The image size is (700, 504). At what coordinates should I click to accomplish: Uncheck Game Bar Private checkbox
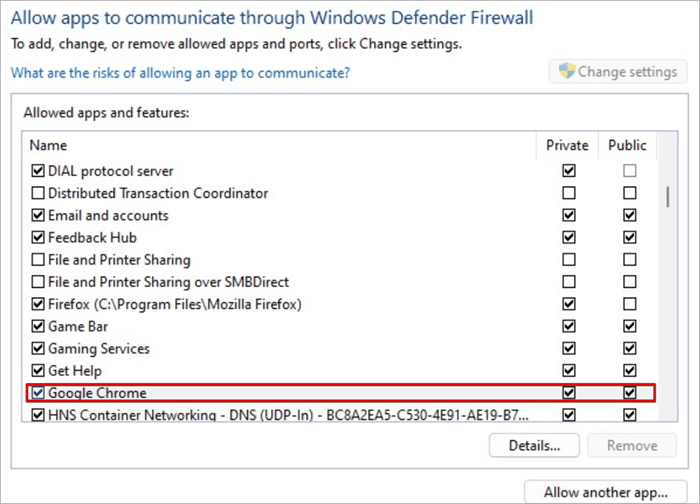[569, 326]
